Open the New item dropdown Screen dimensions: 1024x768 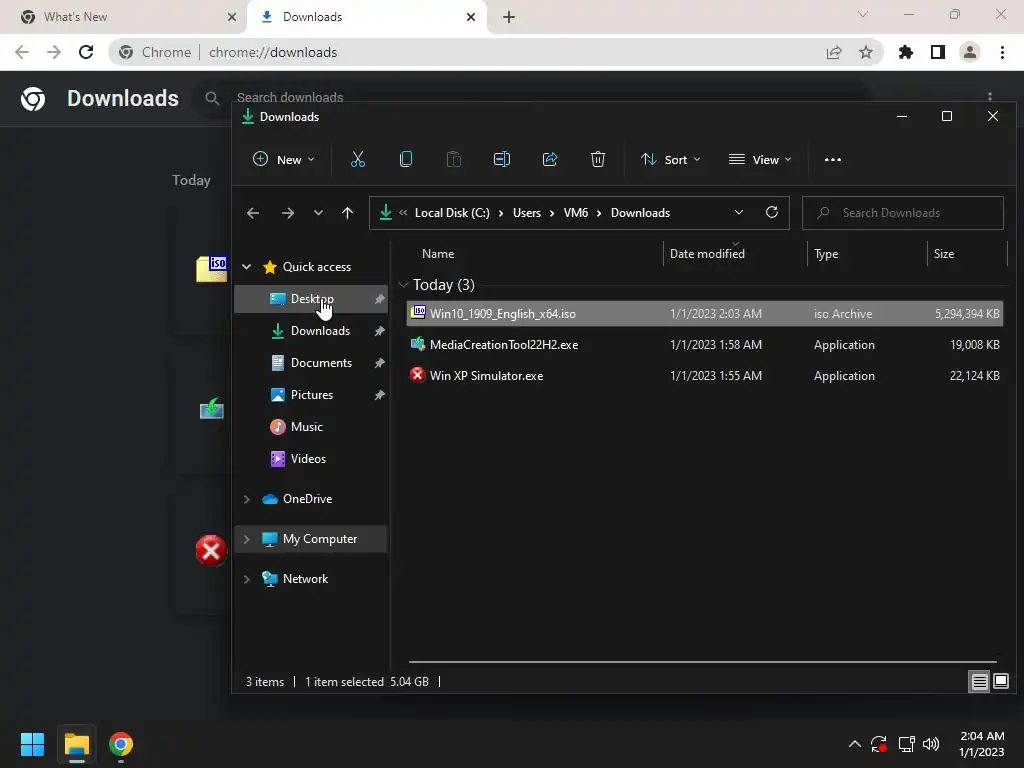coord(284,159)
